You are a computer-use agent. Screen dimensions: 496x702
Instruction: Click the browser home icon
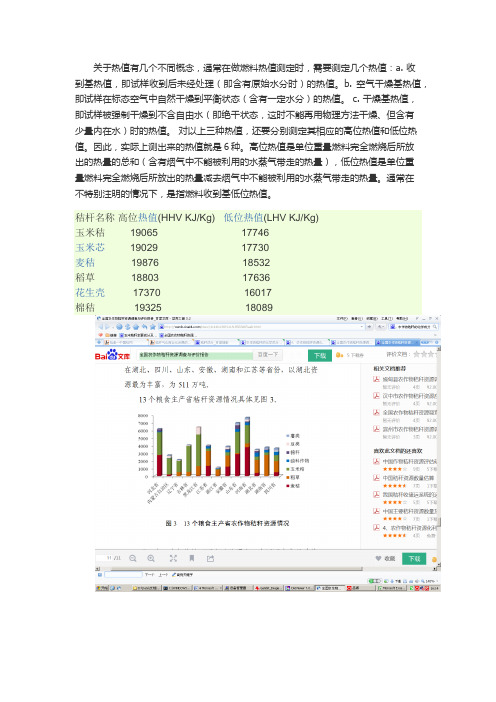[x=136, y=327]
